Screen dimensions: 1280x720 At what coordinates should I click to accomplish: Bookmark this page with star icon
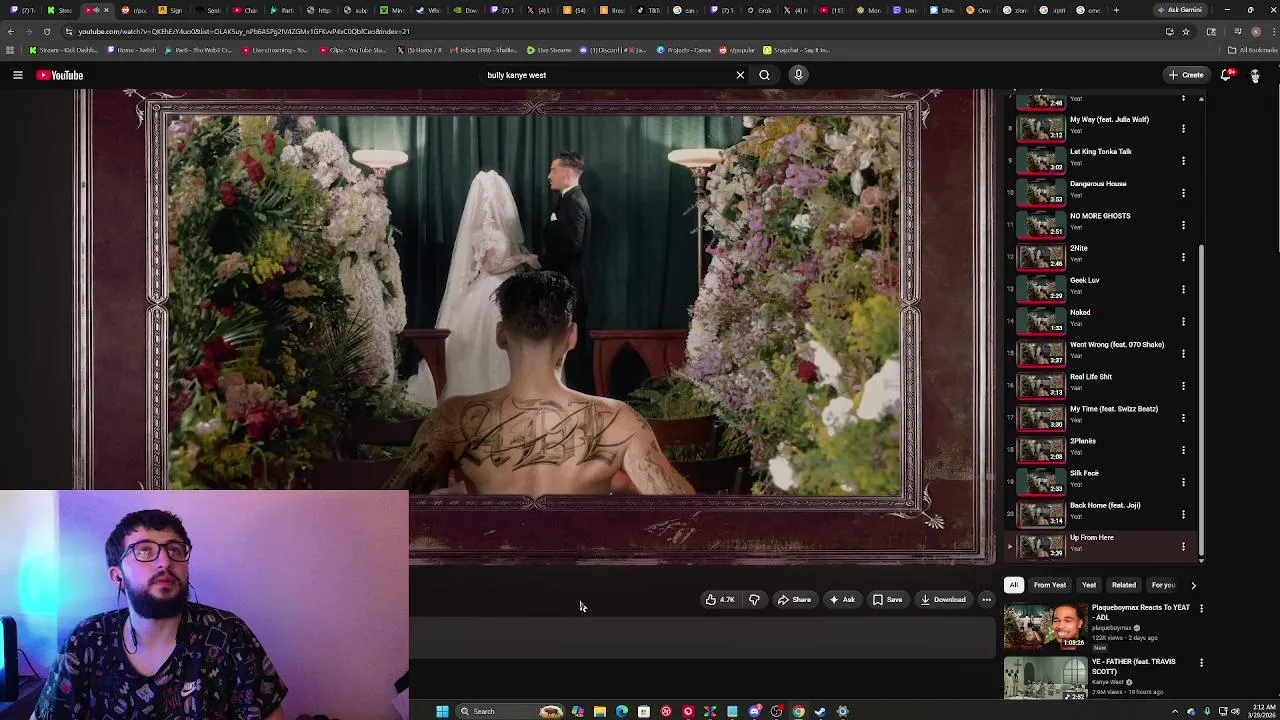point(1186,31)
